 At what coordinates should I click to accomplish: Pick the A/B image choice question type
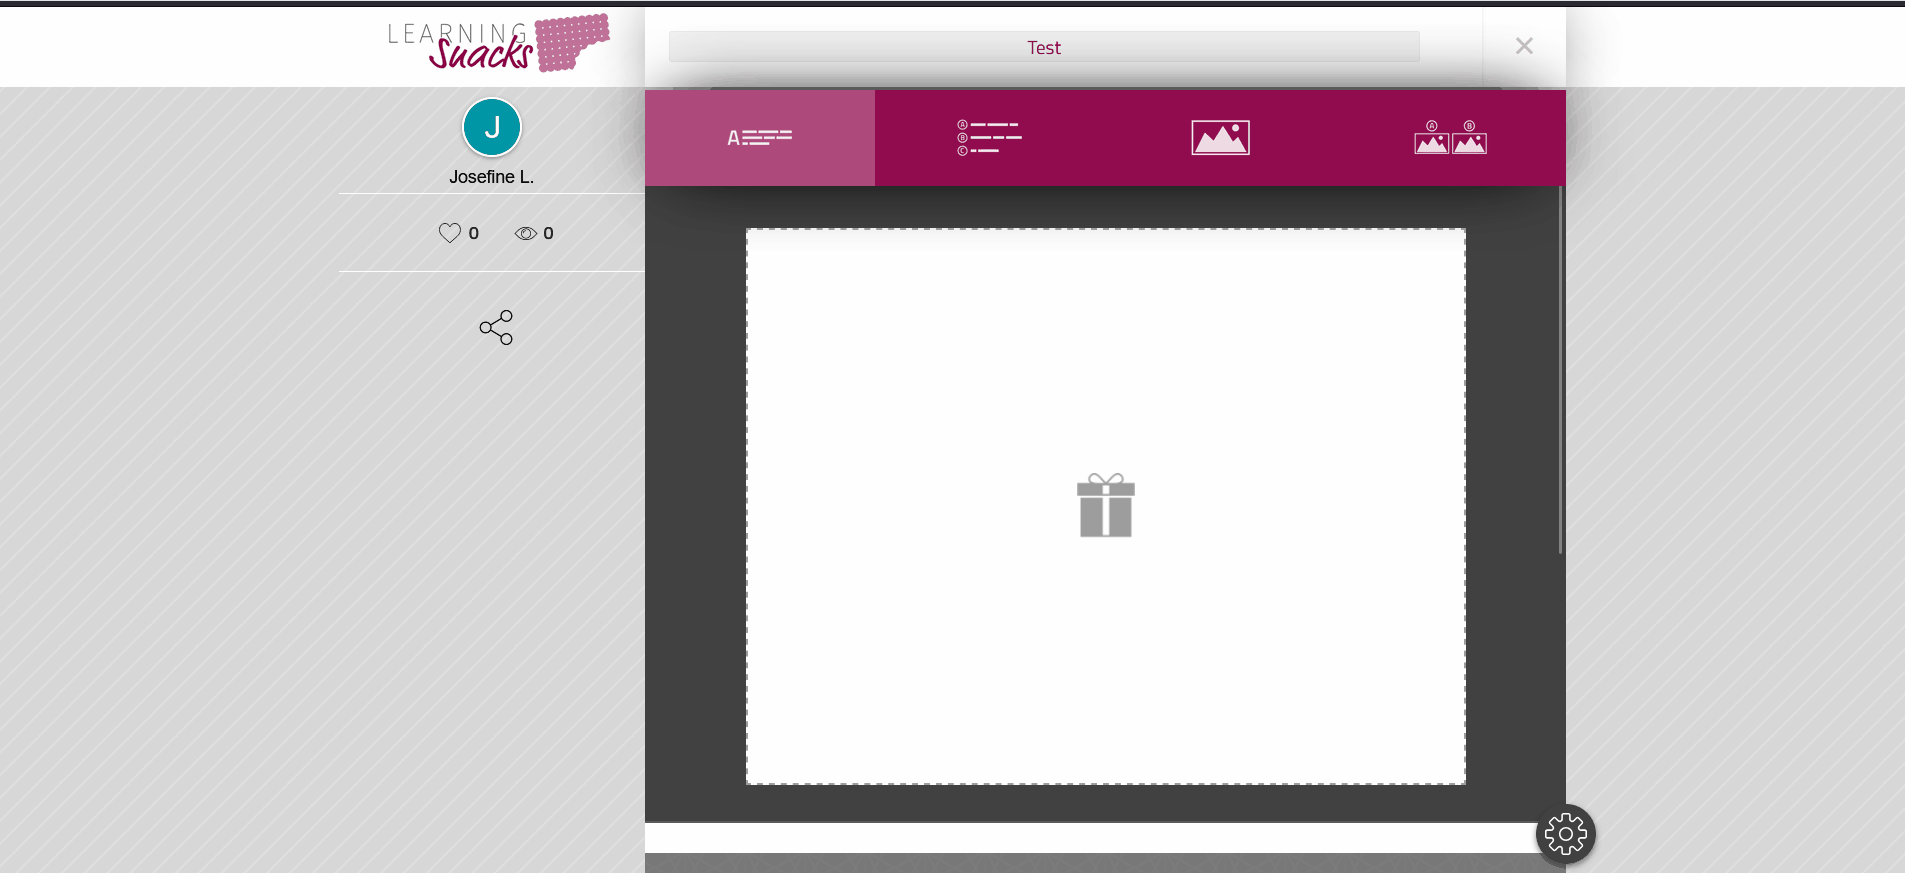1450,138
